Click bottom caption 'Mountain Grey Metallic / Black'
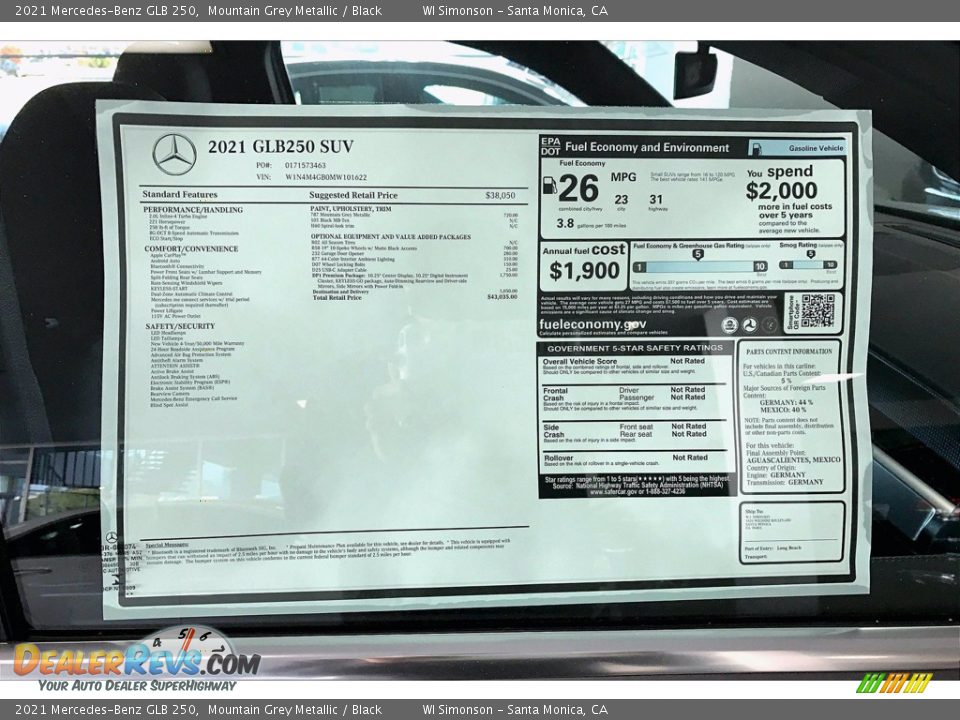Viewport: 960px width, 720px height. 294,710
